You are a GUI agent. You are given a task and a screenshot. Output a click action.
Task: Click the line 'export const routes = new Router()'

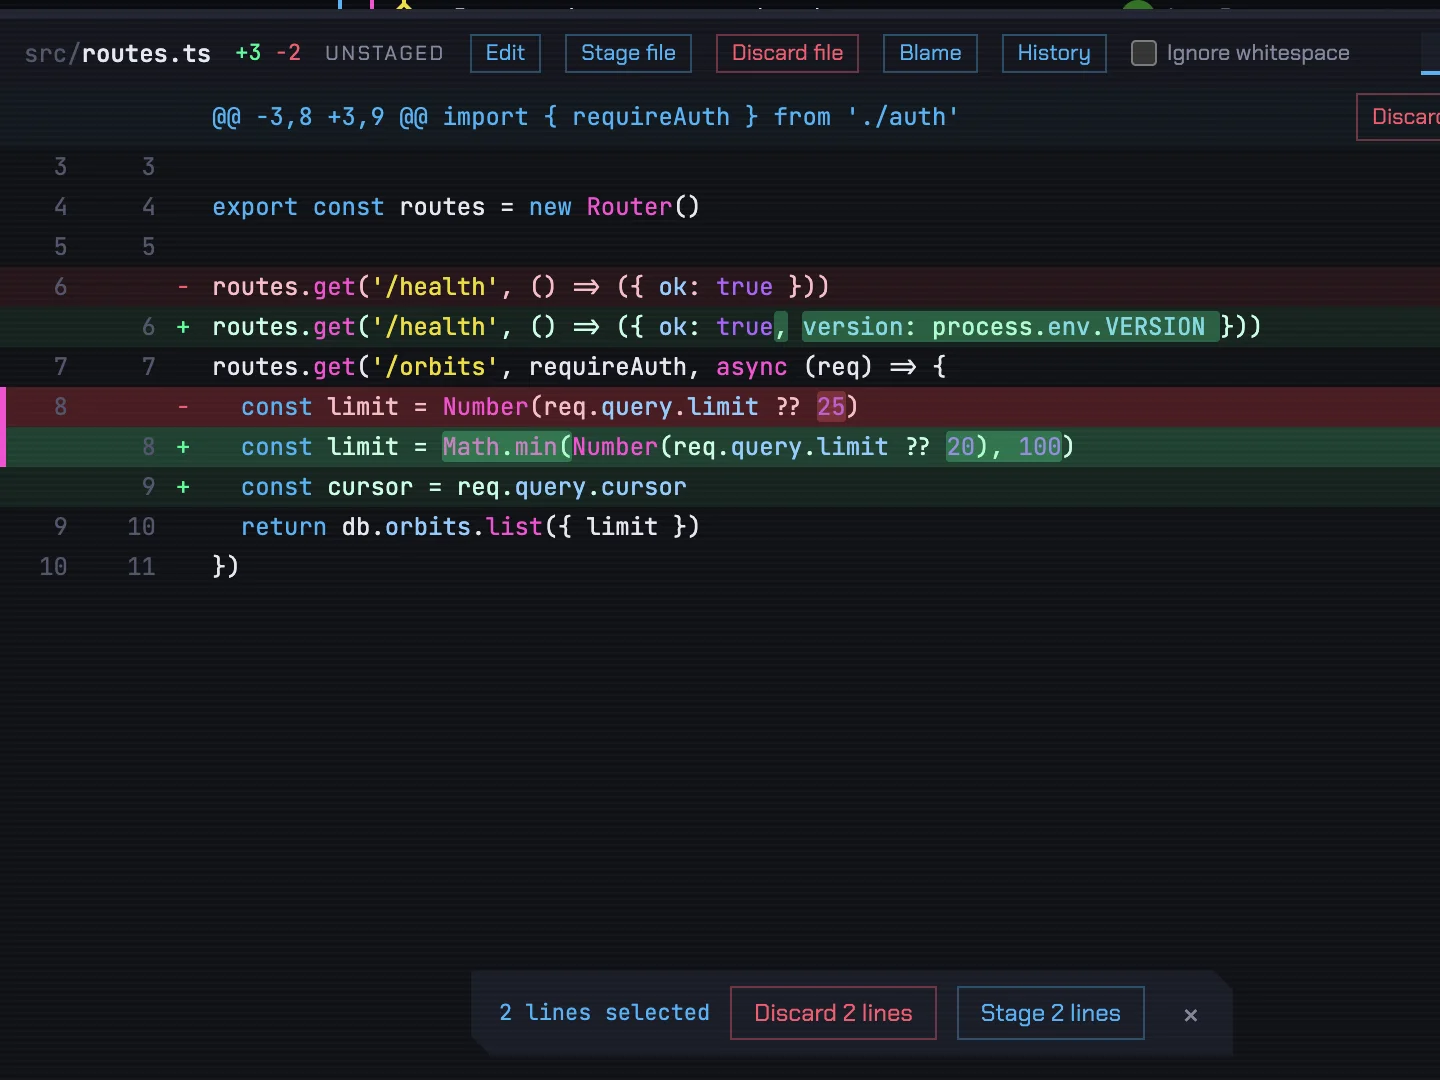click(720, 207)
